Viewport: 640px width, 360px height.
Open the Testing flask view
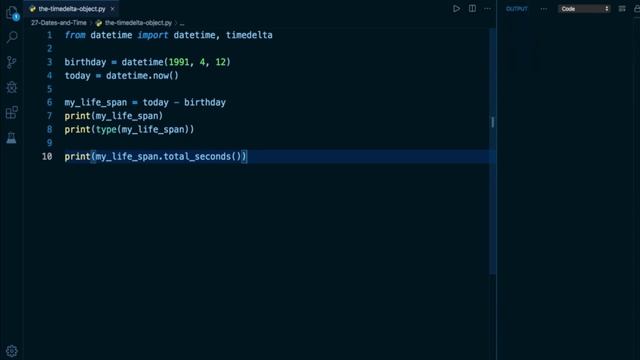point(11,138)
